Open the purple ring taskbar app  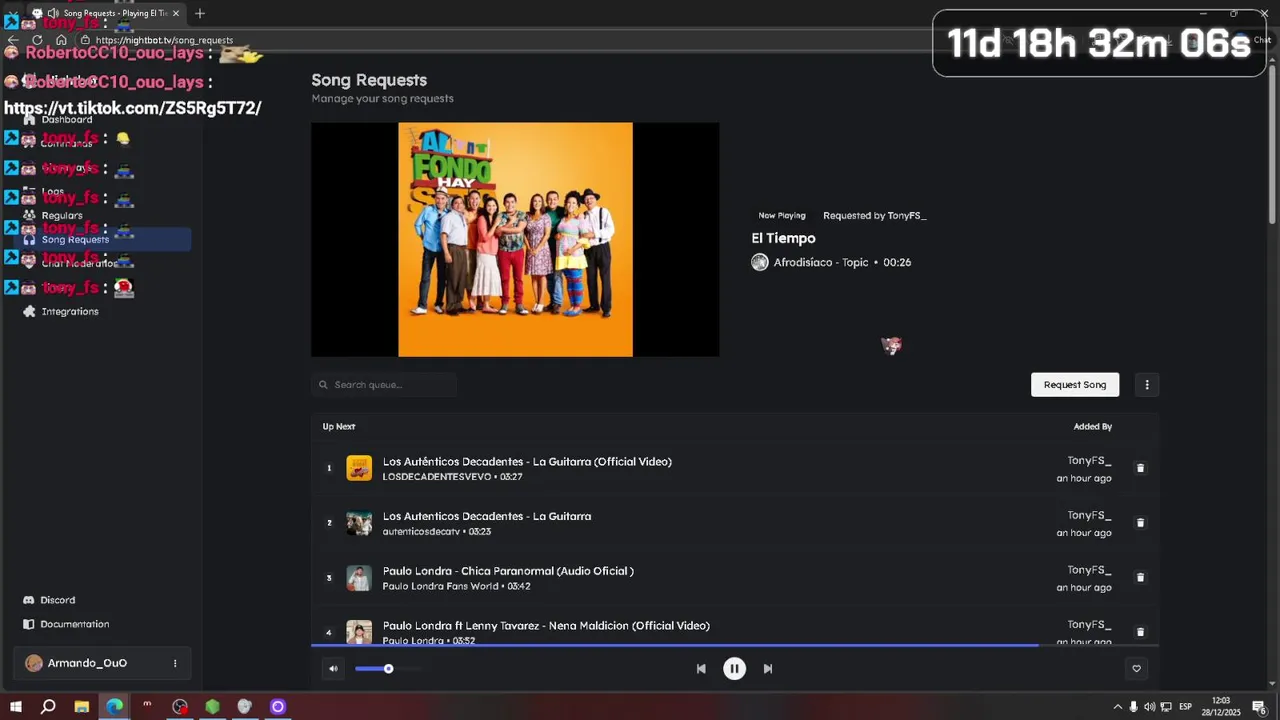point(278,707)
